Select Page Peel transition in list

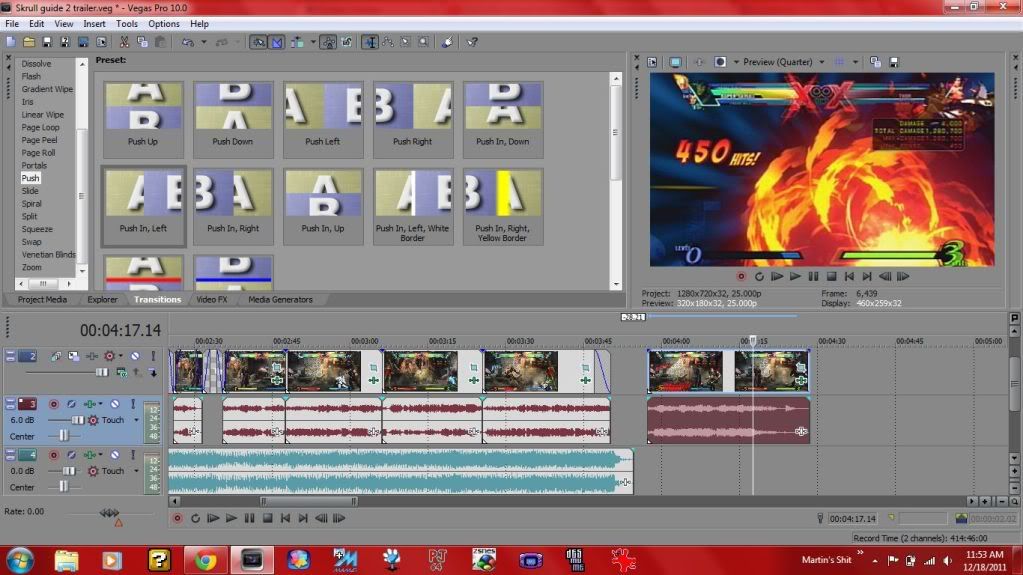click(x=39, y=140)
